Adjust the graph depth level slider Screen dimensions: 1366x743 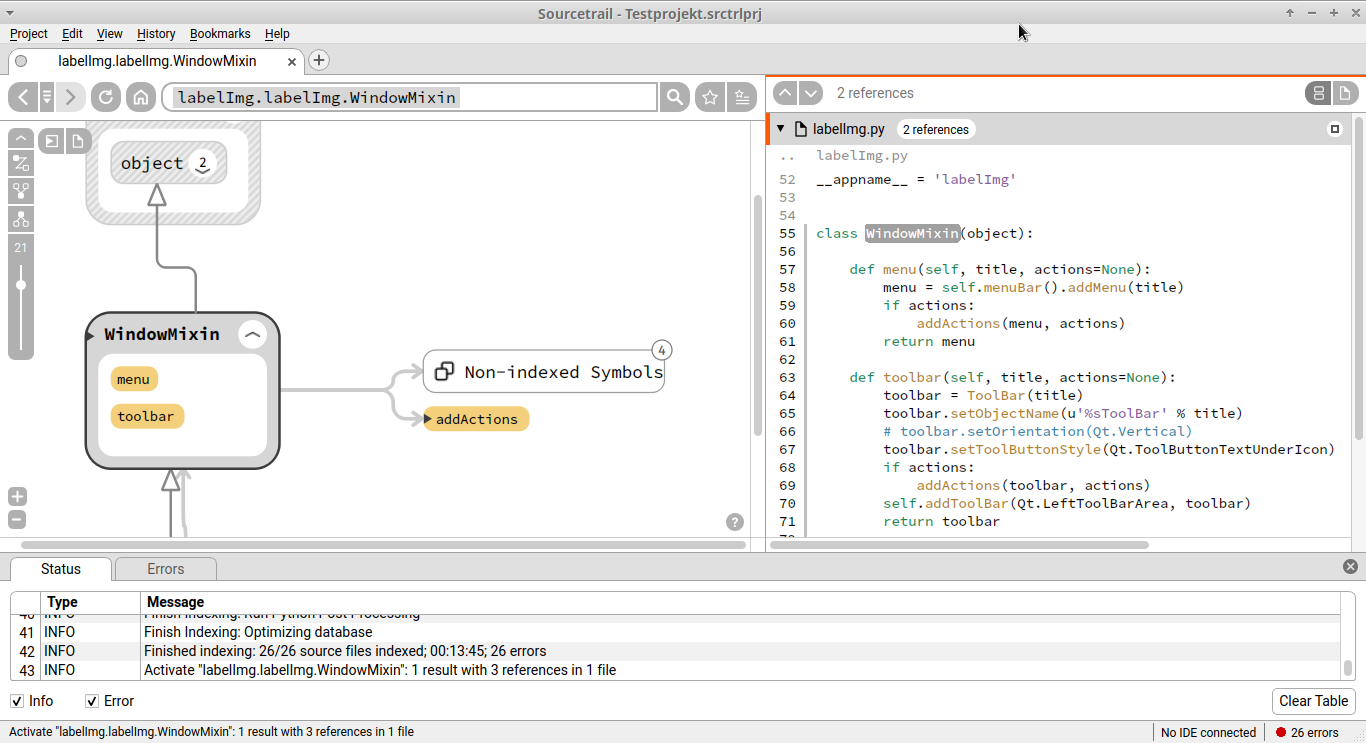click(21, 285)
